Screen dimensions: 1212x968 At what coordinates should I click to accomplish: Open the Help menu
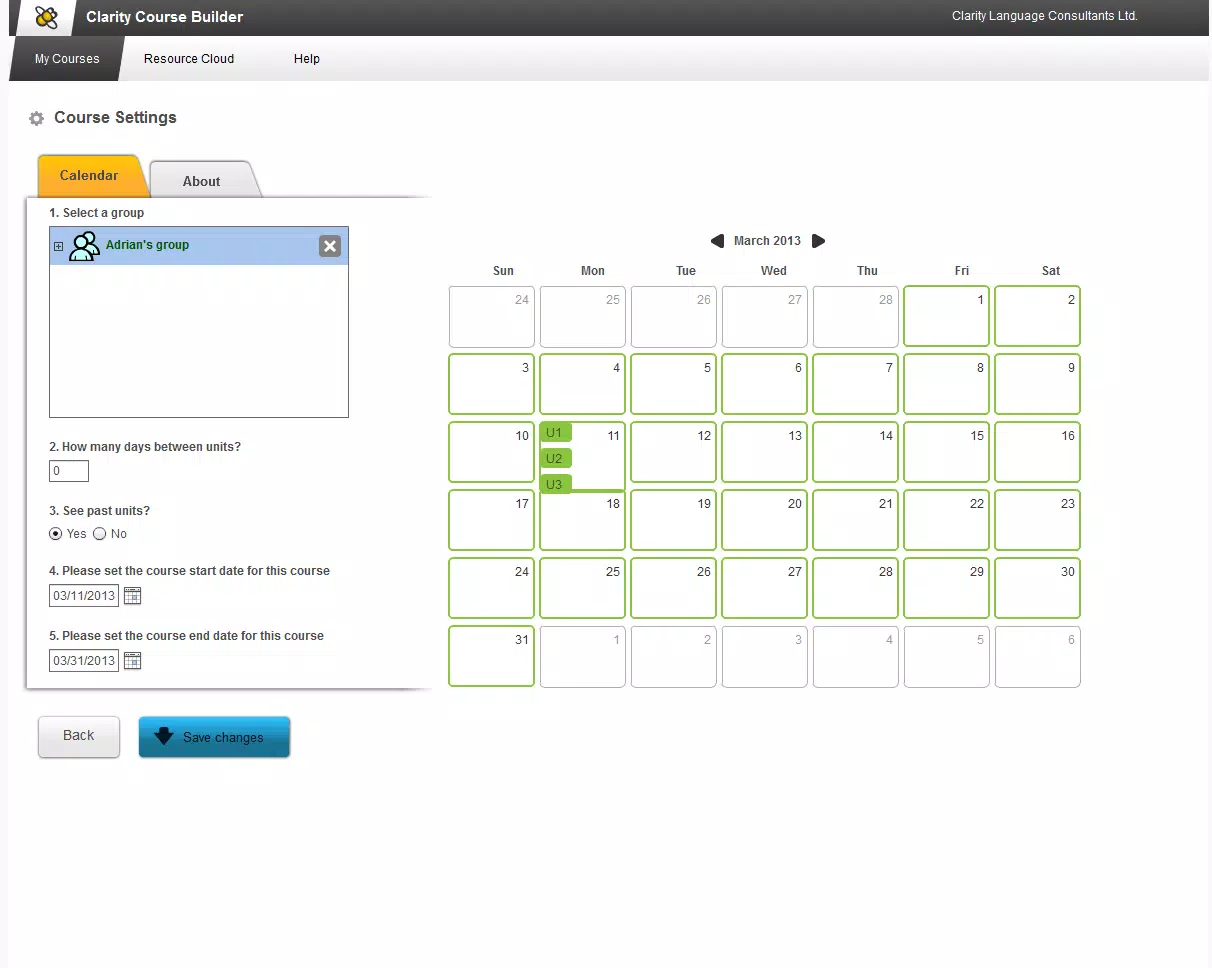[307, 59]
